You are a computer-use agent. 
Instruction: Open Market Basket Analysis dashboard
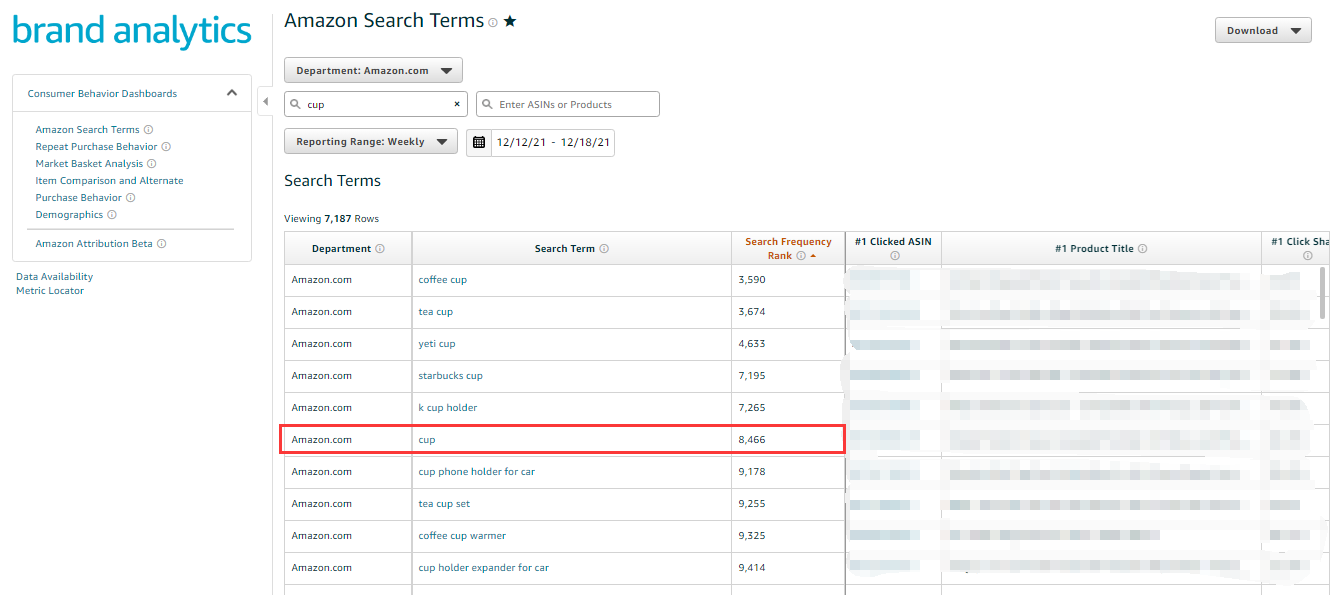tap(89, 164)
